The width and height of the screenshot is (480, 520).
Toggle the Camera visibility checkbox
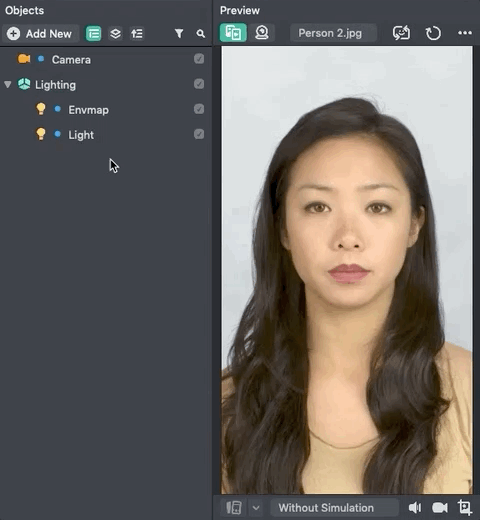click(199, 59)
